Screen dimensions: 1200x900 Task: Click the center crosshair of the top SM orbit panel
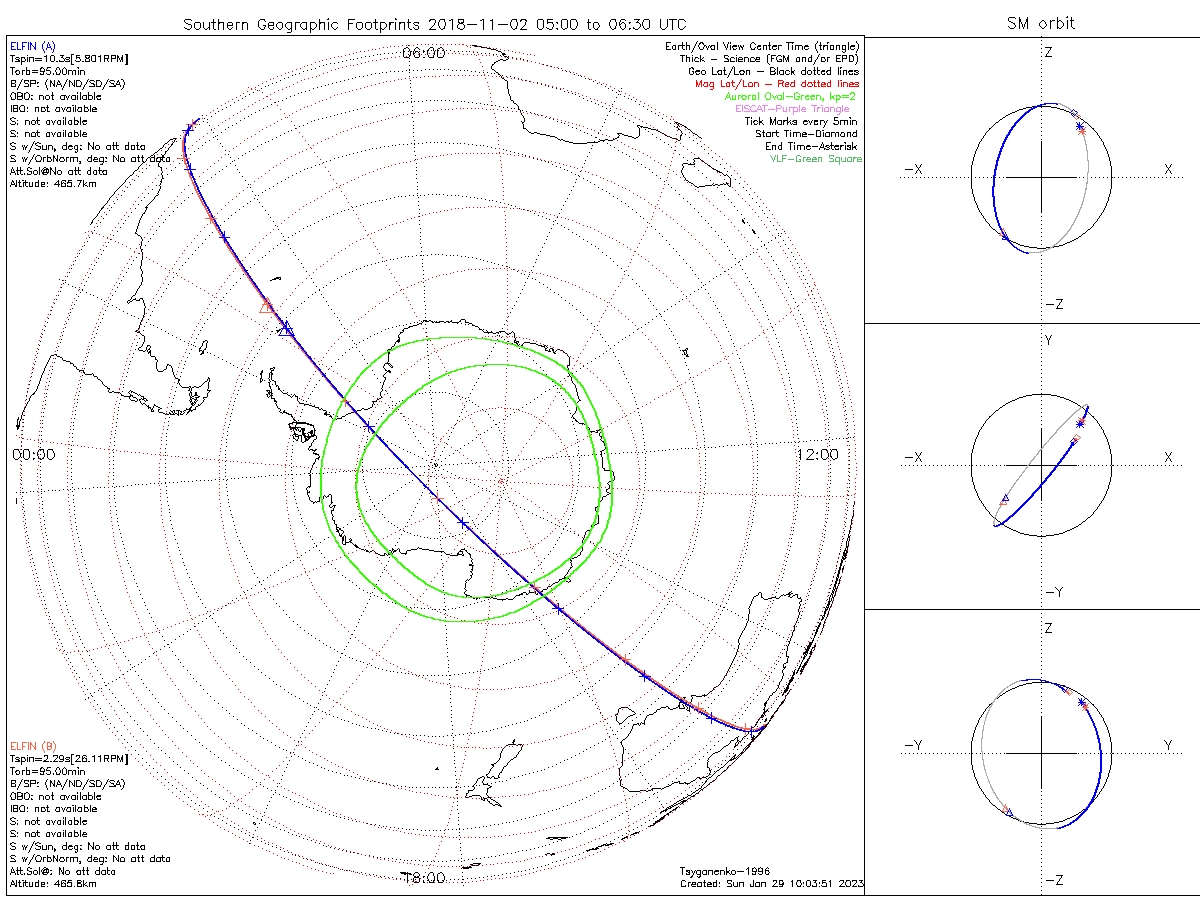click(x=1041, y=178)
